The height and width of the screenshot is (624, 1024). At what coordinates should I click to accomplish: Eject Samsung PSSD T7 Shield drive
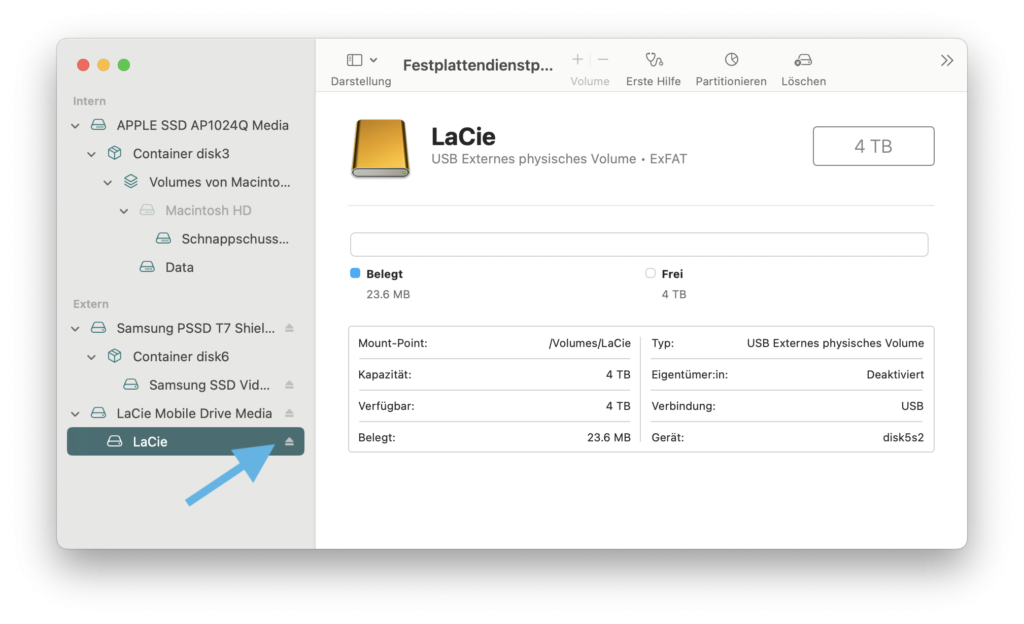point(289,328)
